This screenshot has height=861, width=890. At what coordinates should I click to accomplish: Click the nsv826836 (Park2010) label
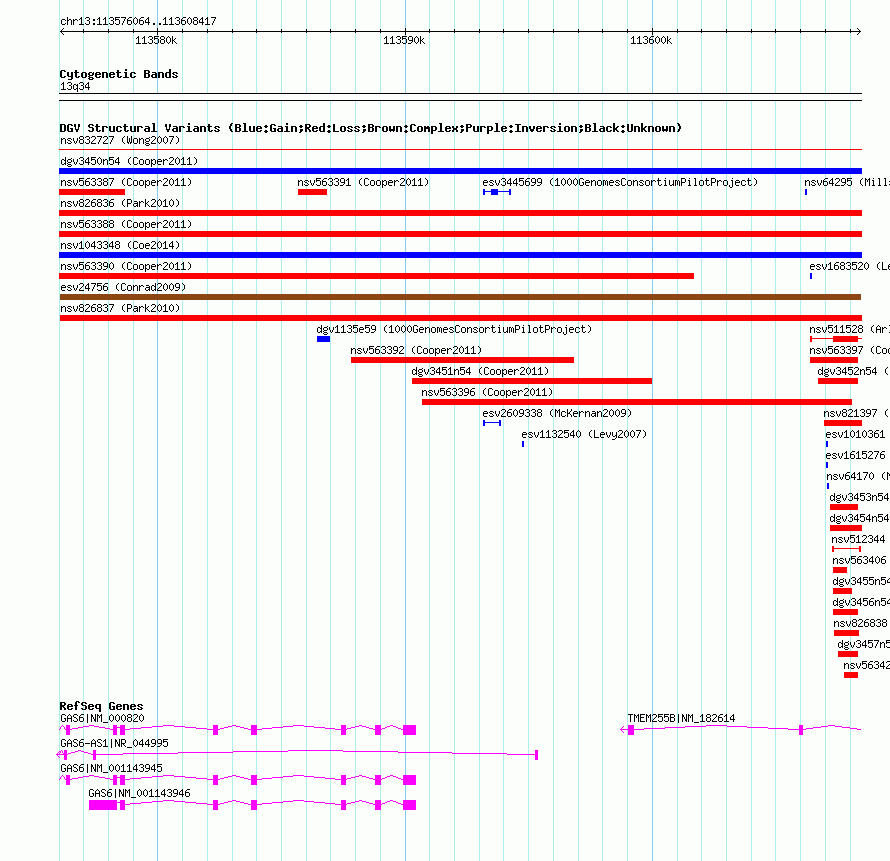[120, 203]
